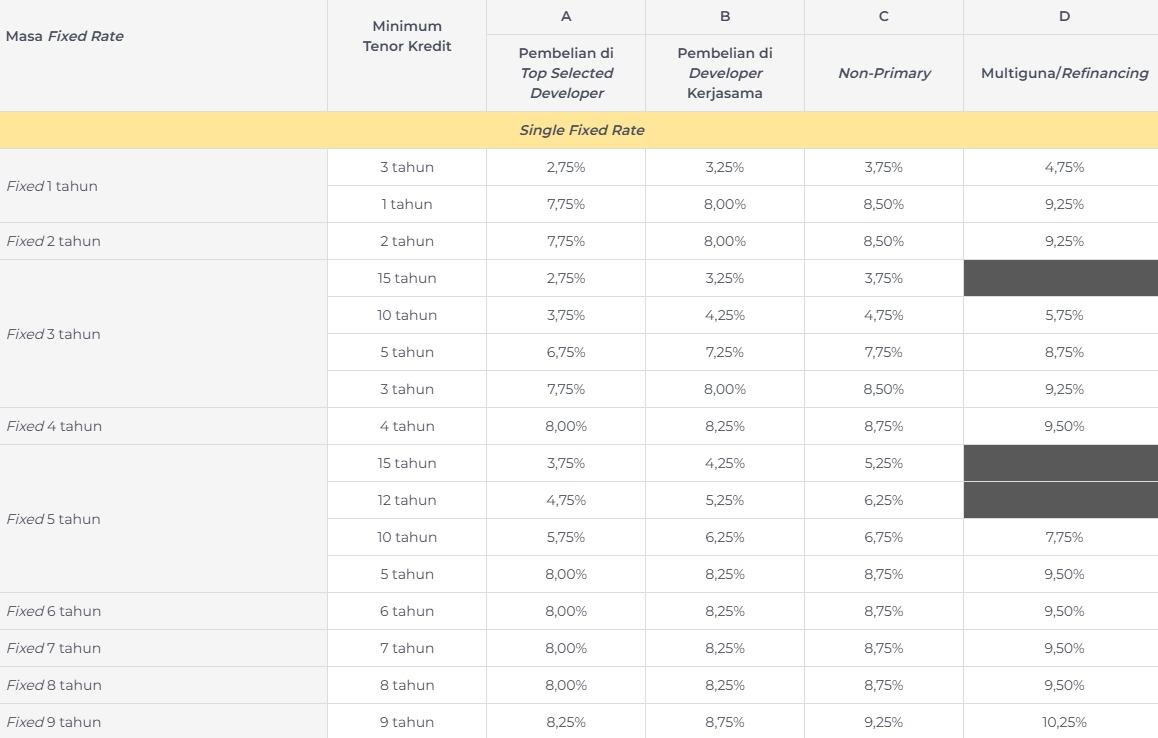Click the '7 tahun' minimum tenor cell
This screenshot has width=1158, height=738.
pos(407,649)
